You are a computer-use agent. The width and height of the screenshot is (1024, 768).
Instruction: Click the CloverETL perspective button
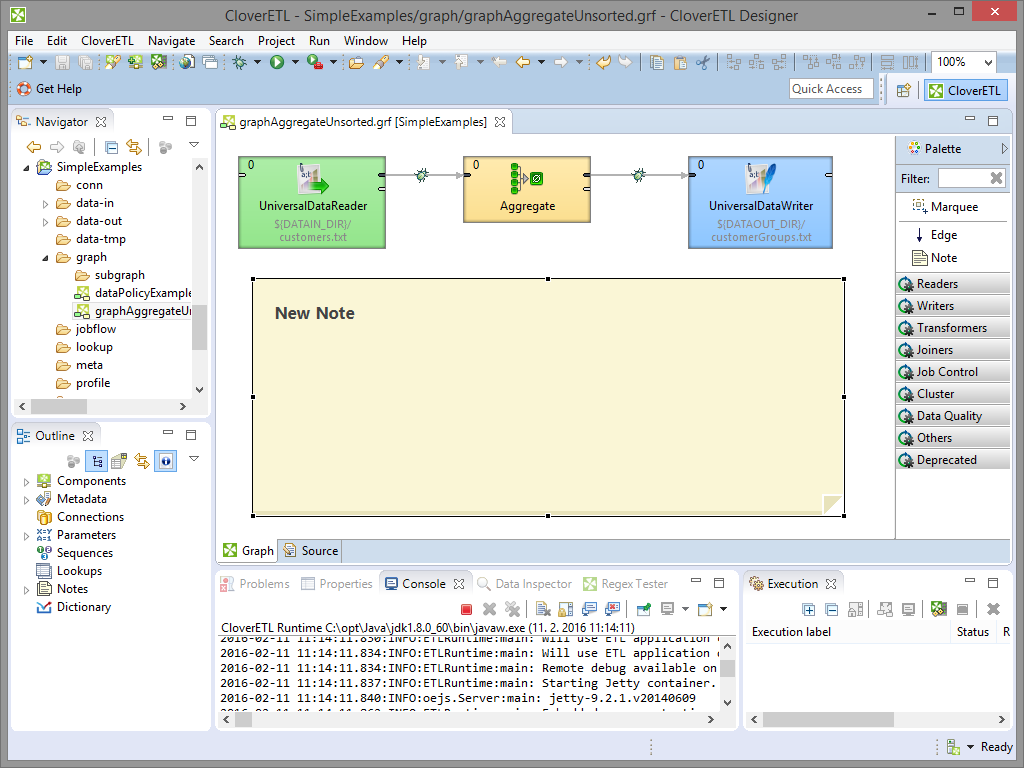tap(964, 90)
